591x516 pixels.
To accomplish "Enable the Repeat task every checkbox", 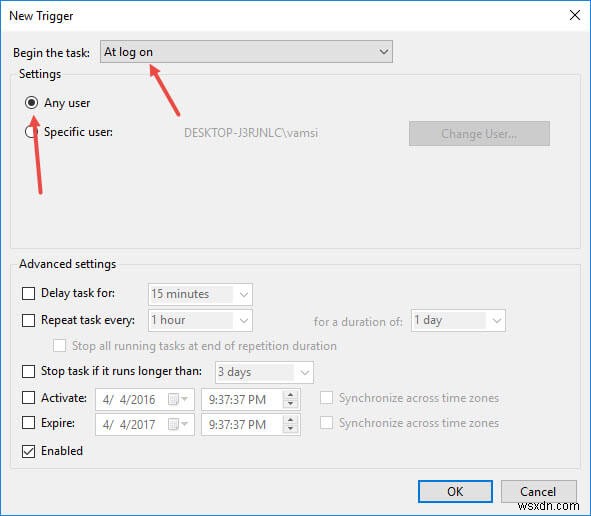I will (29, 320).
